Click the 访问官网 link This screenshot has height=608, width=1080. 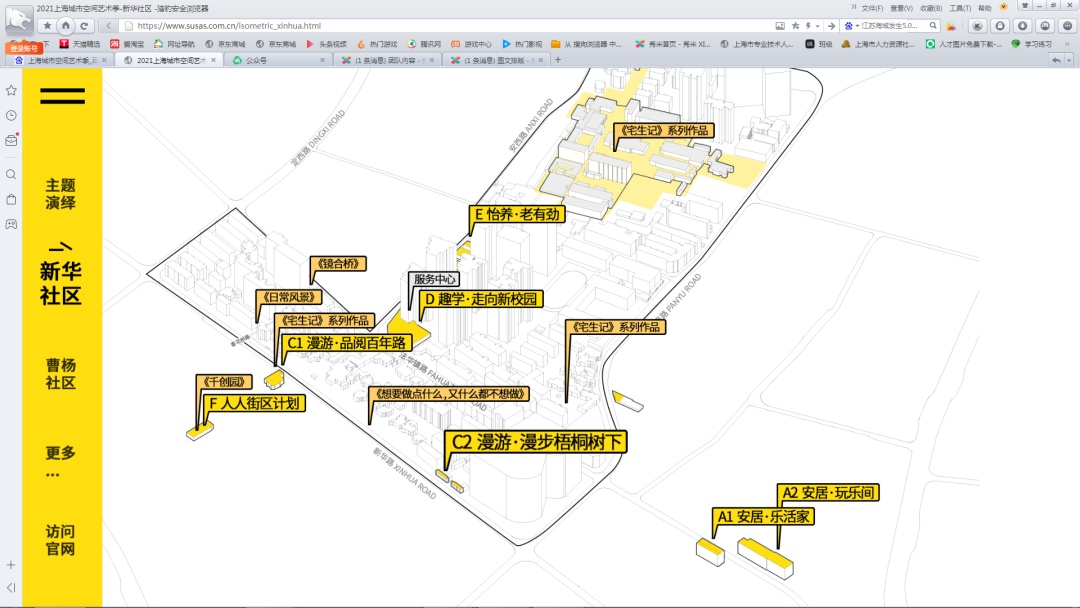(x=60, y=540)
